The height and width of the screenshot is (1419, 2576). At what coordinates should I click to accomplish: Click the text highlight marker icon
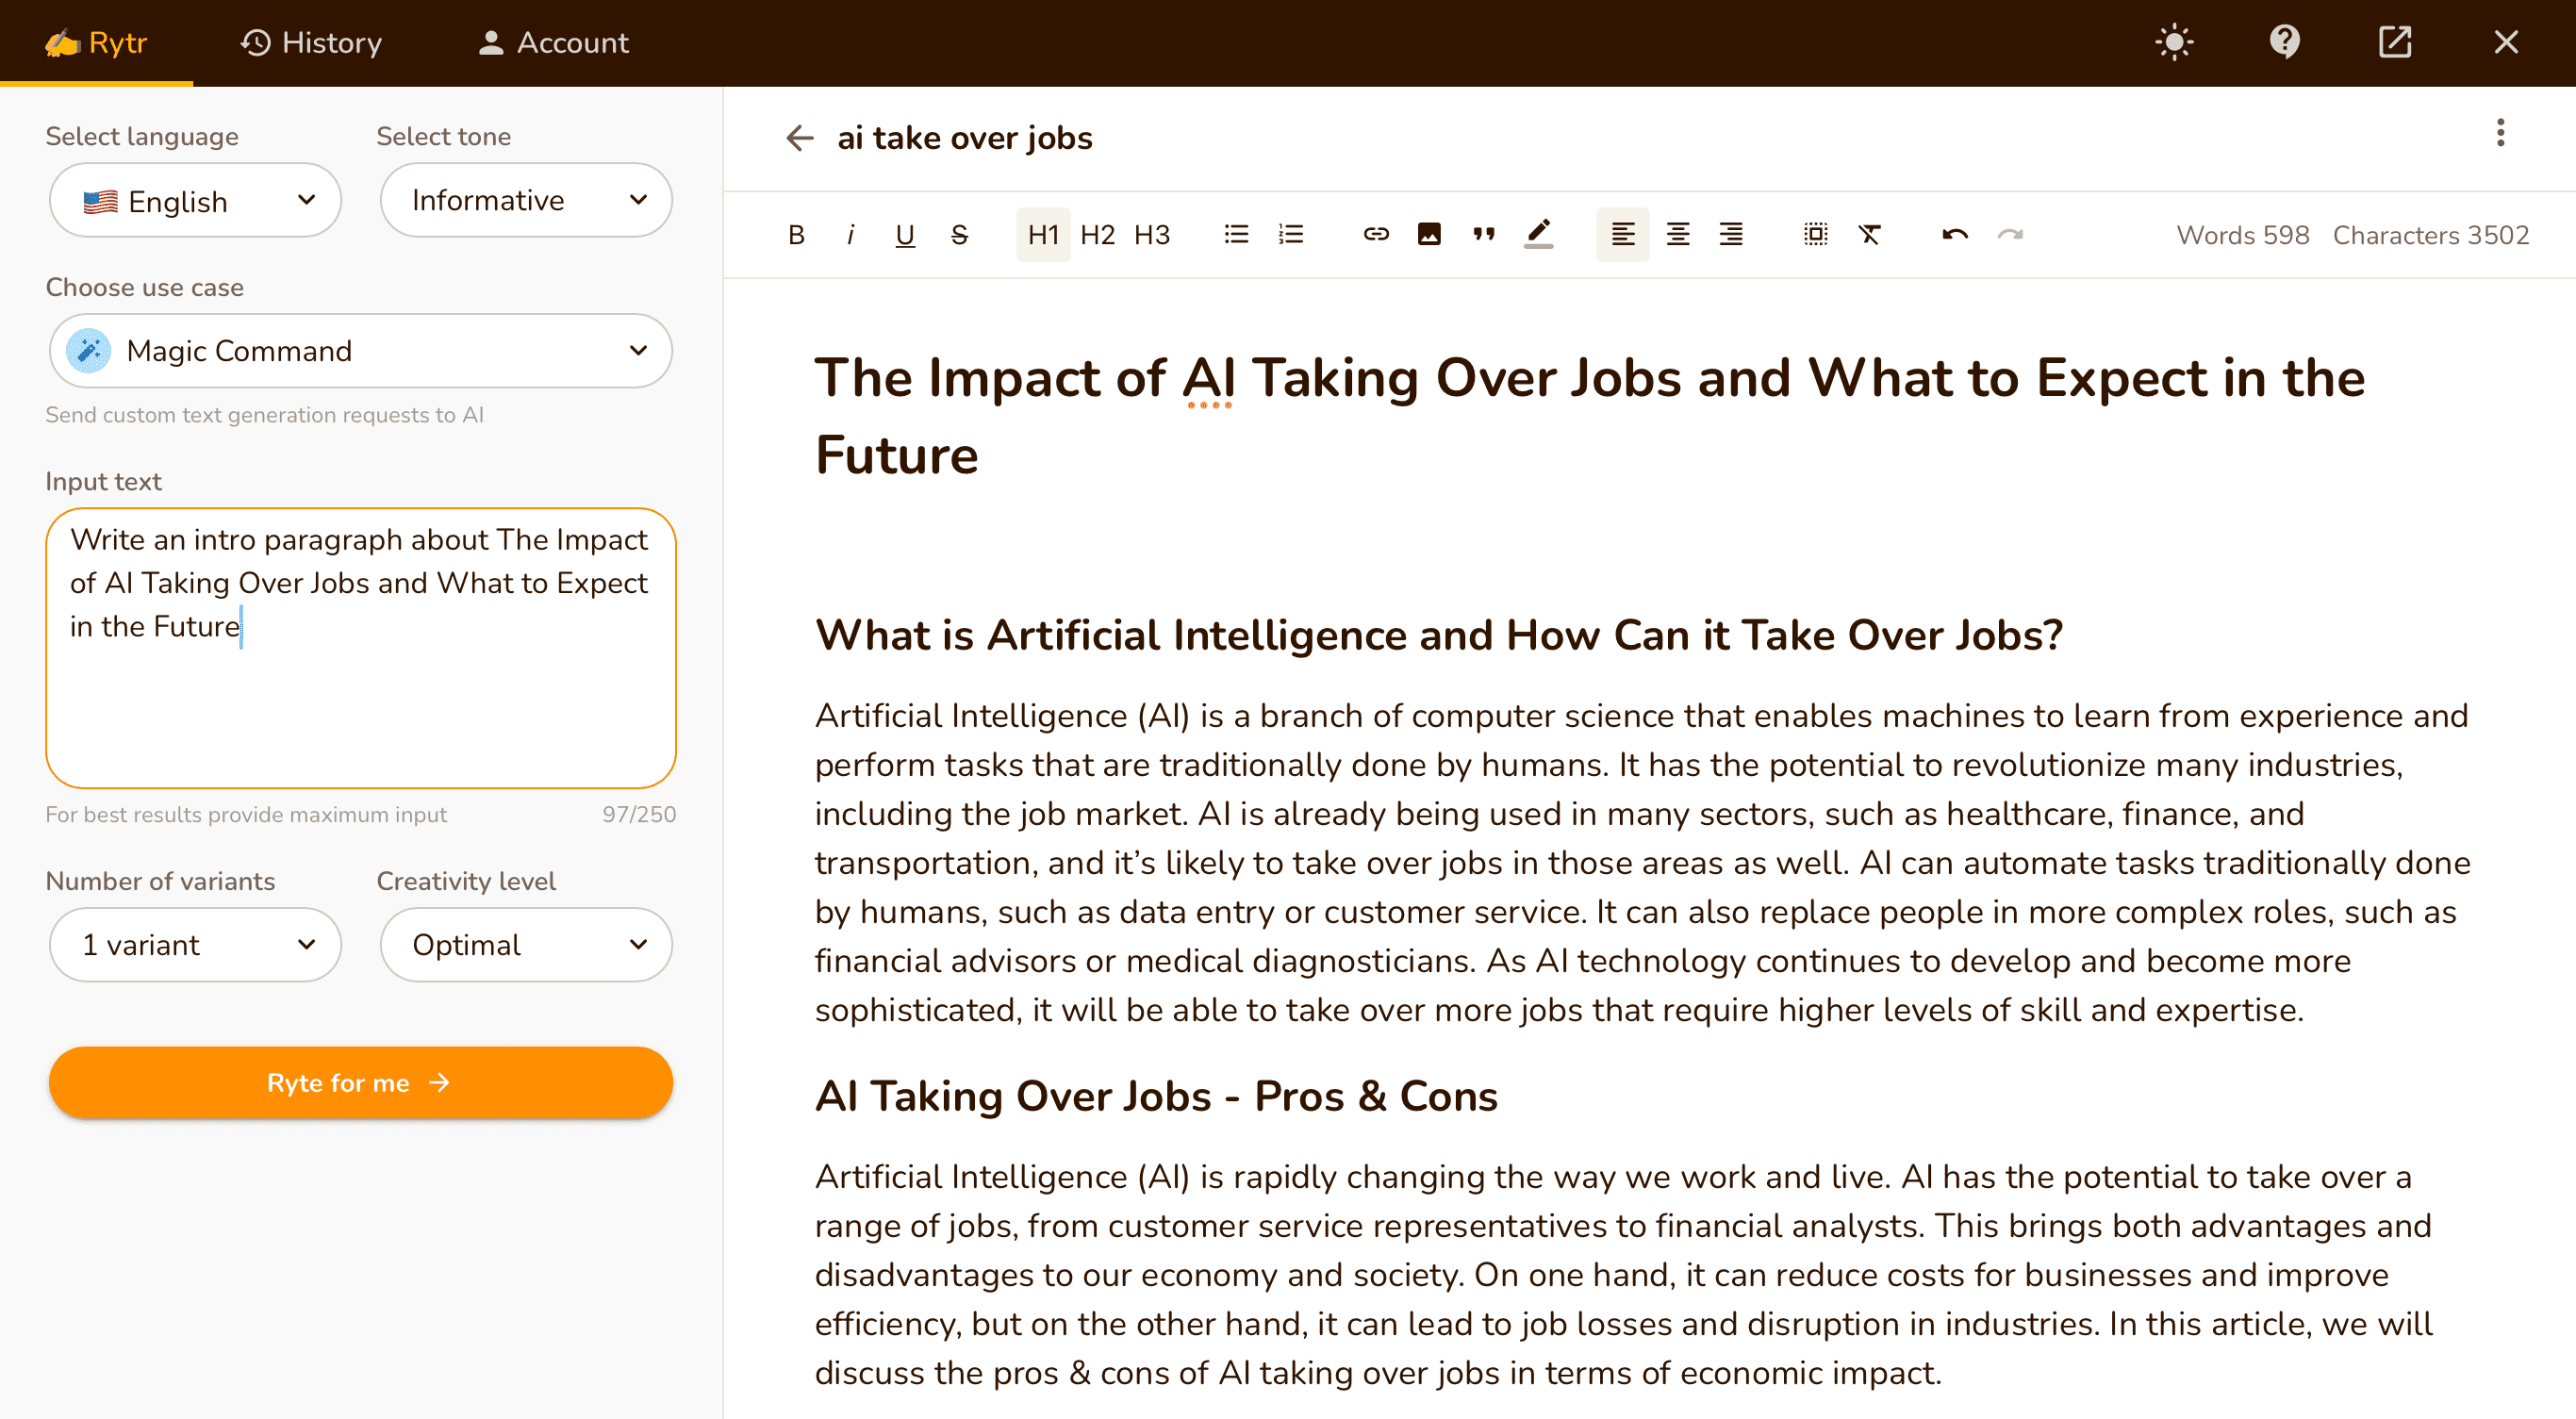(1538, 234)
